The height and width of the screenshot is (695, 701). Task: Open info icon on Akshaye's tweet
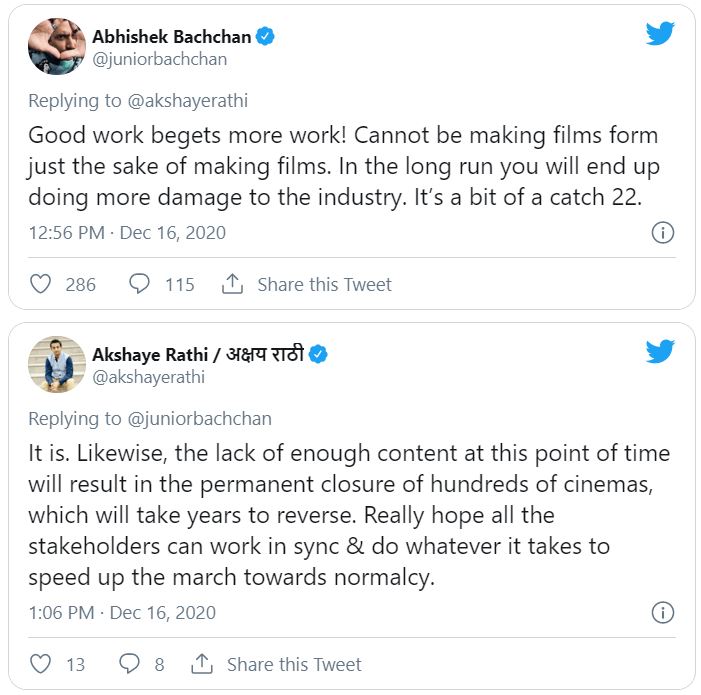(661, 612)
